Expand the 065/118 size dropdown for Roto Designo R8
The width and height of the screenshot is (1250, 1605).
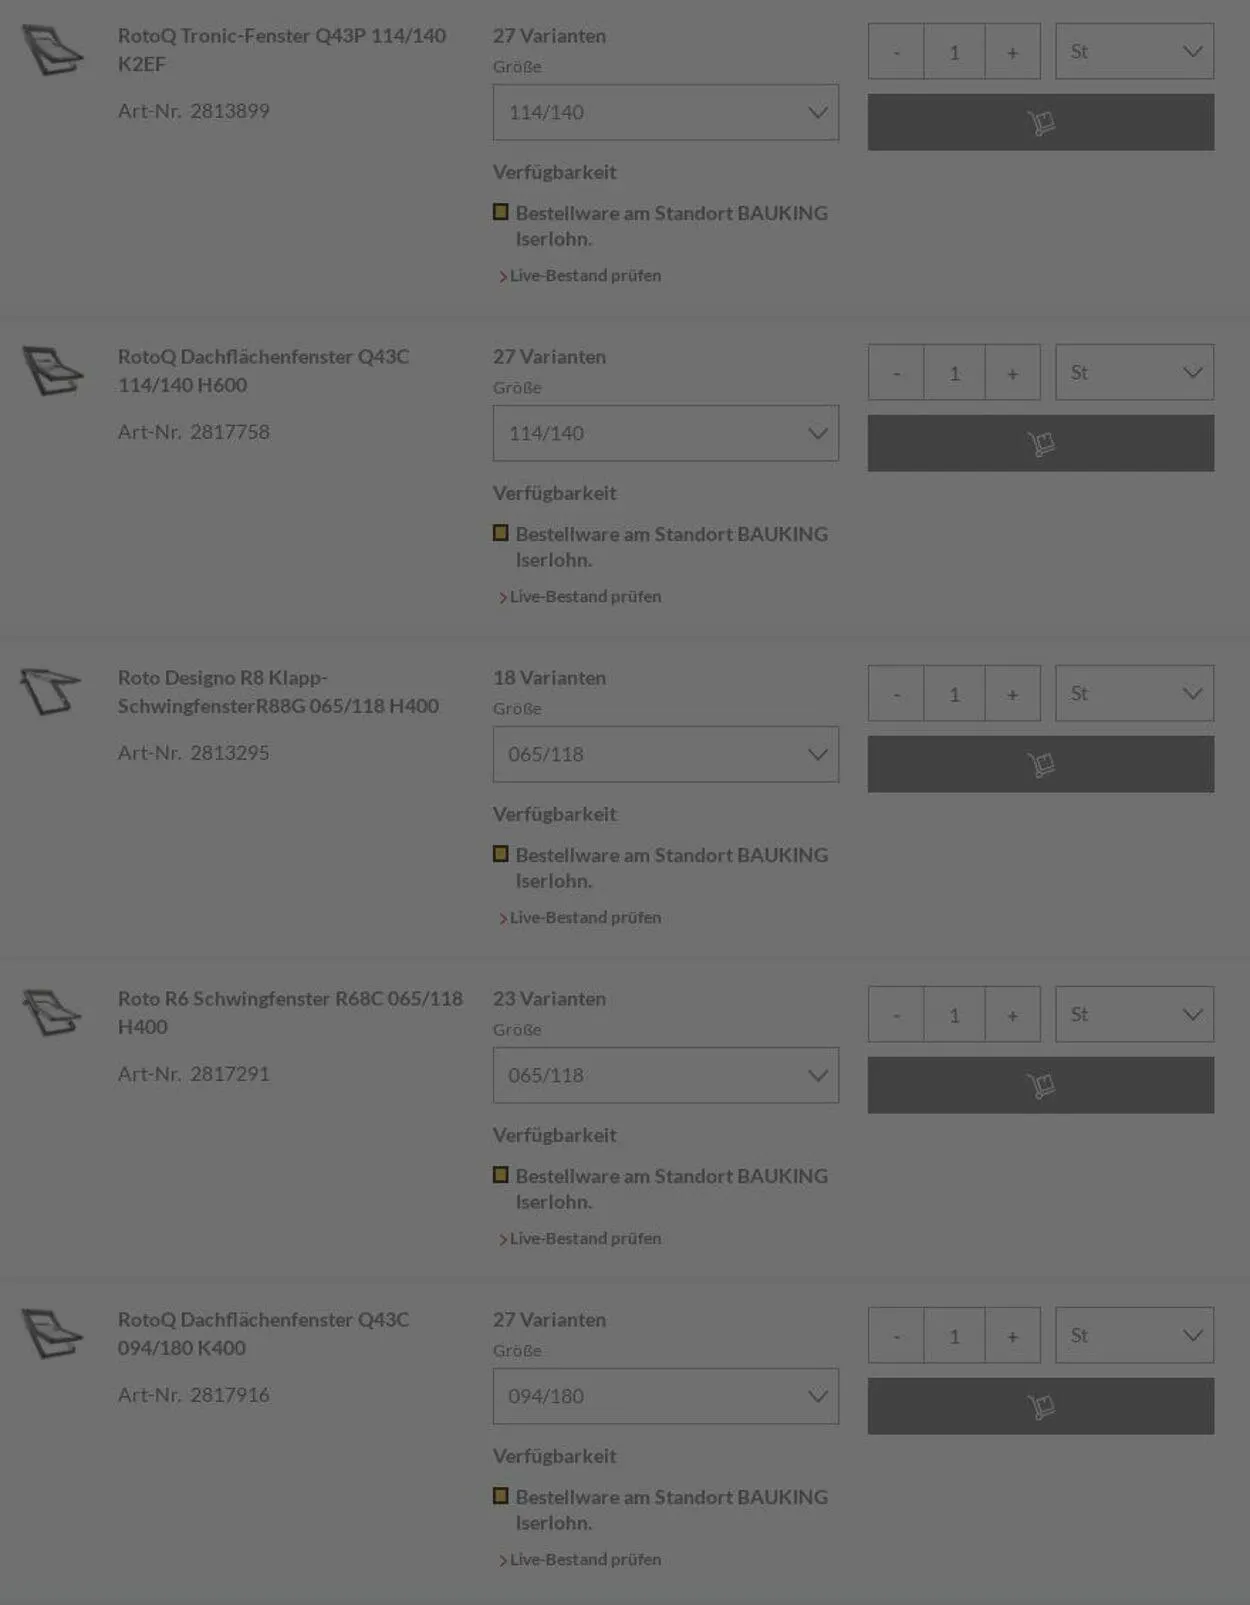pos(665,754)
